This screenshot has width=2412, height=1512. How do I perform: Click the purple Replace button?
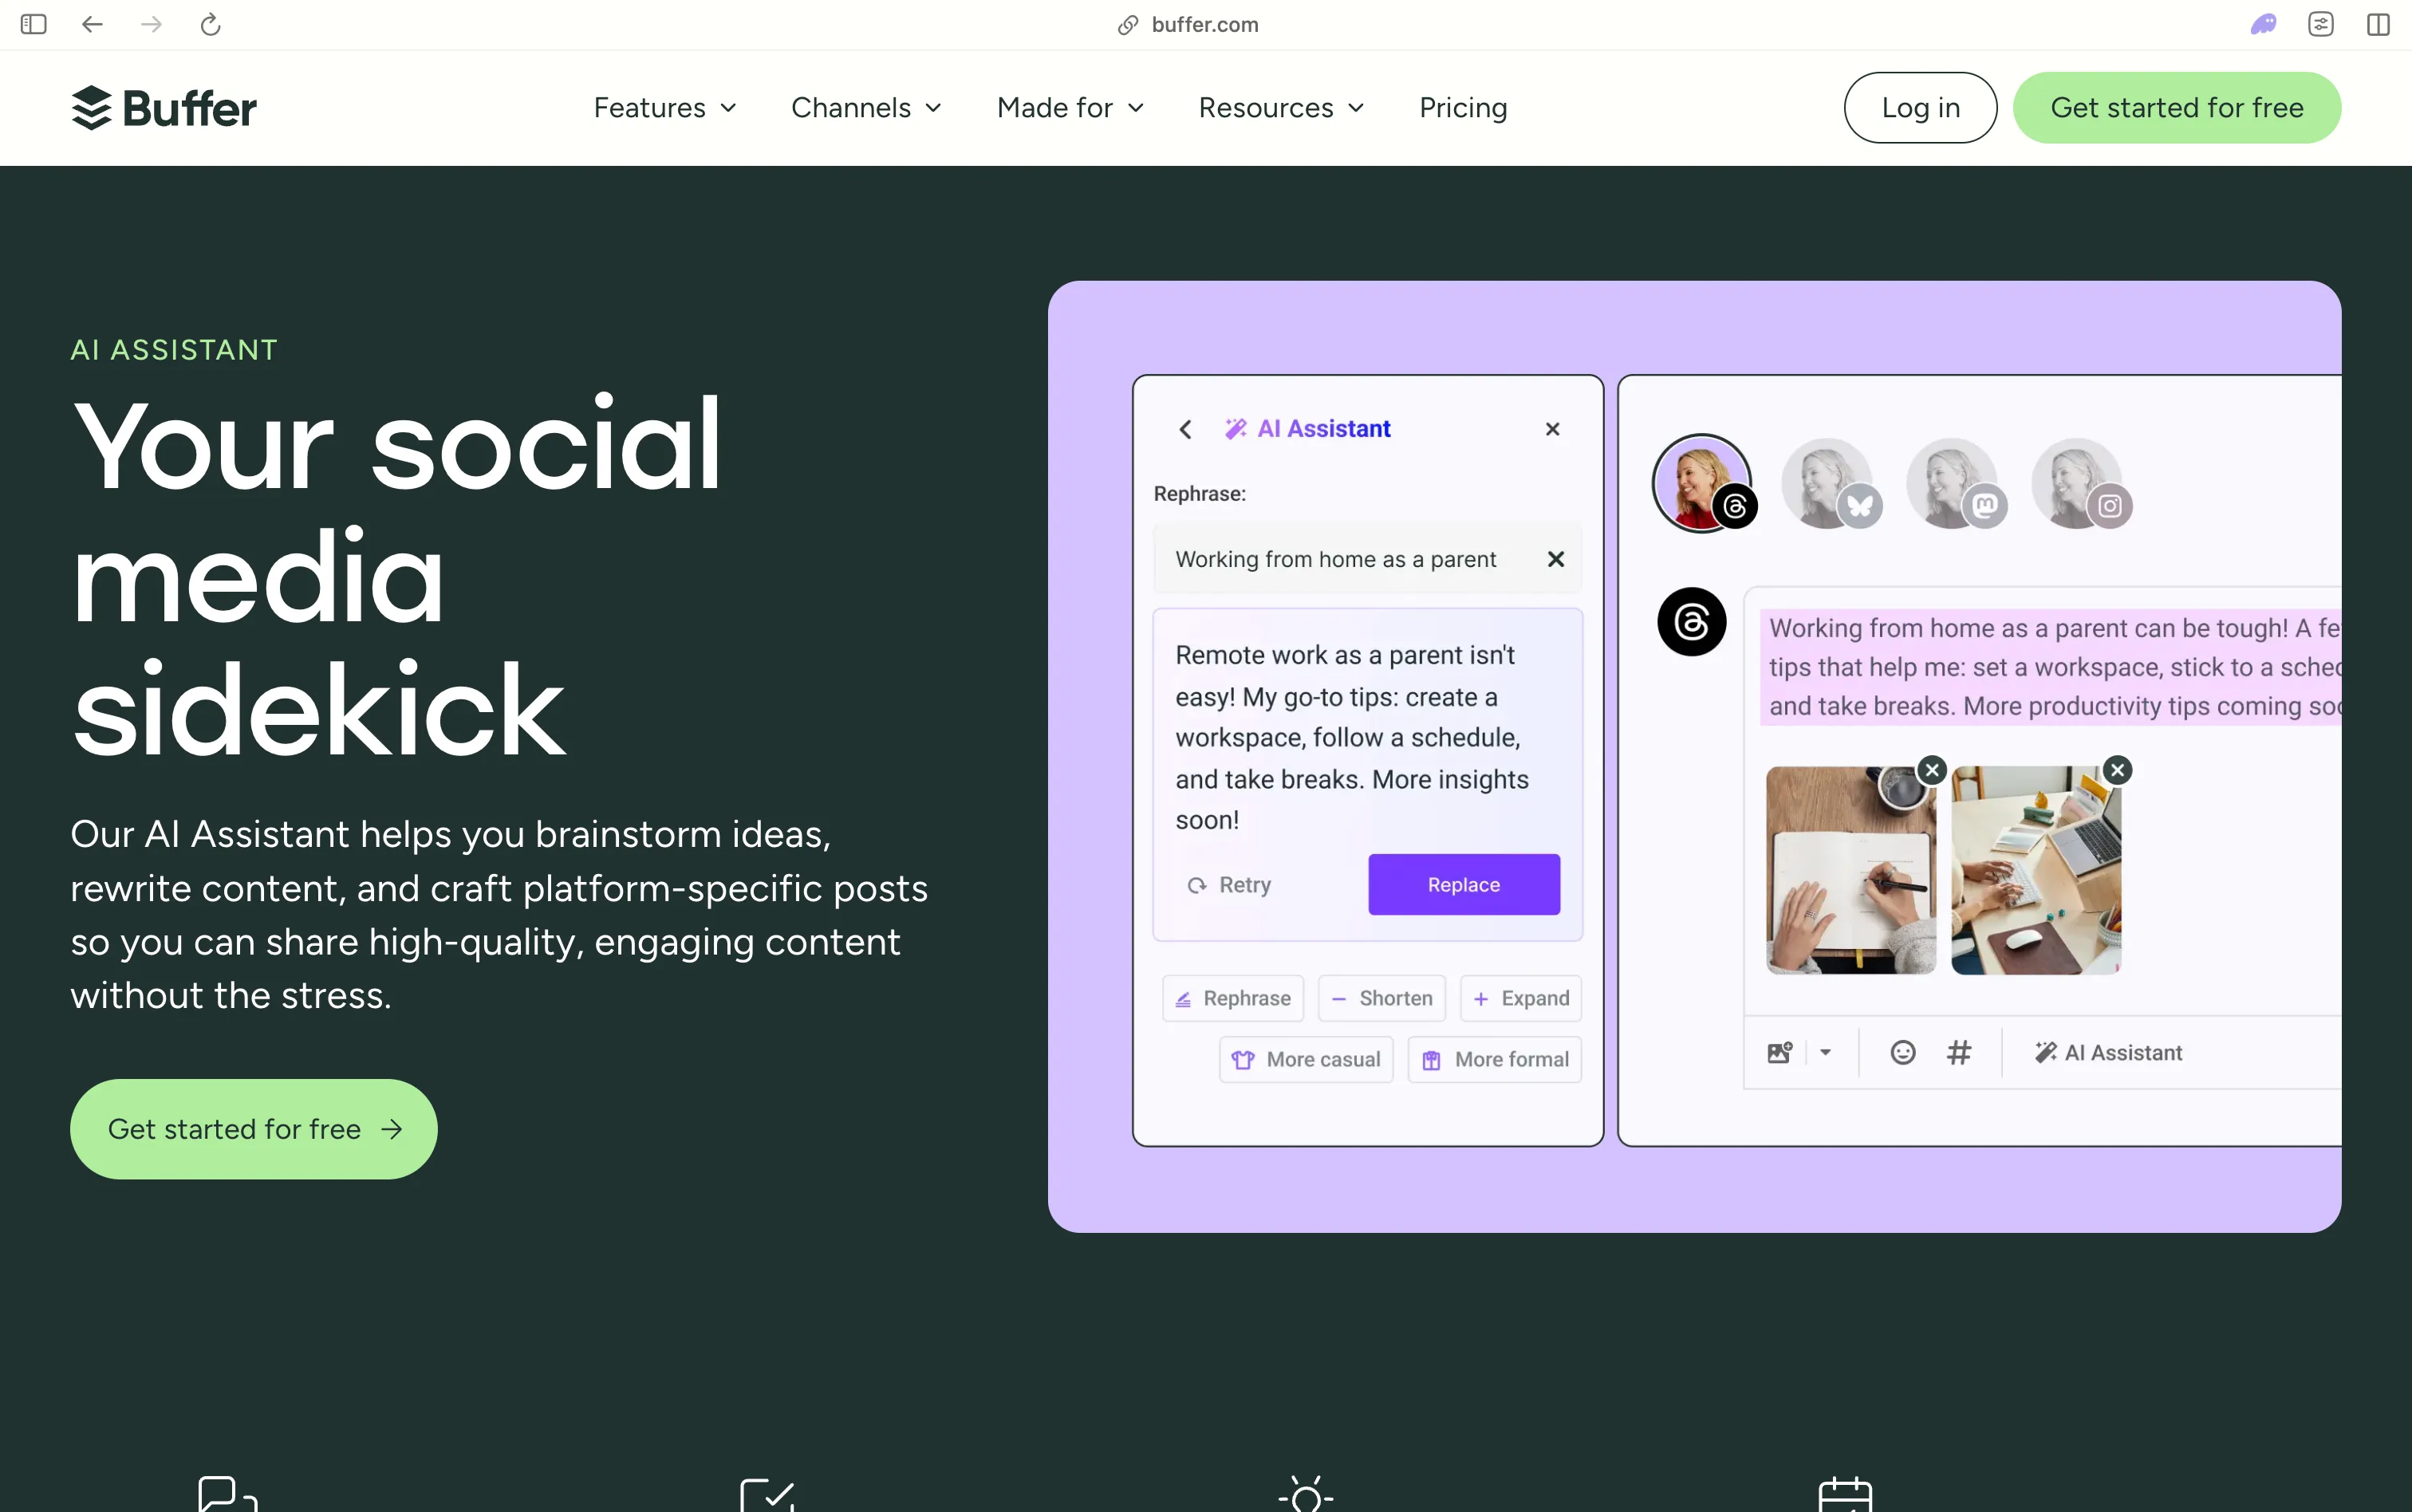(1464, 885)
